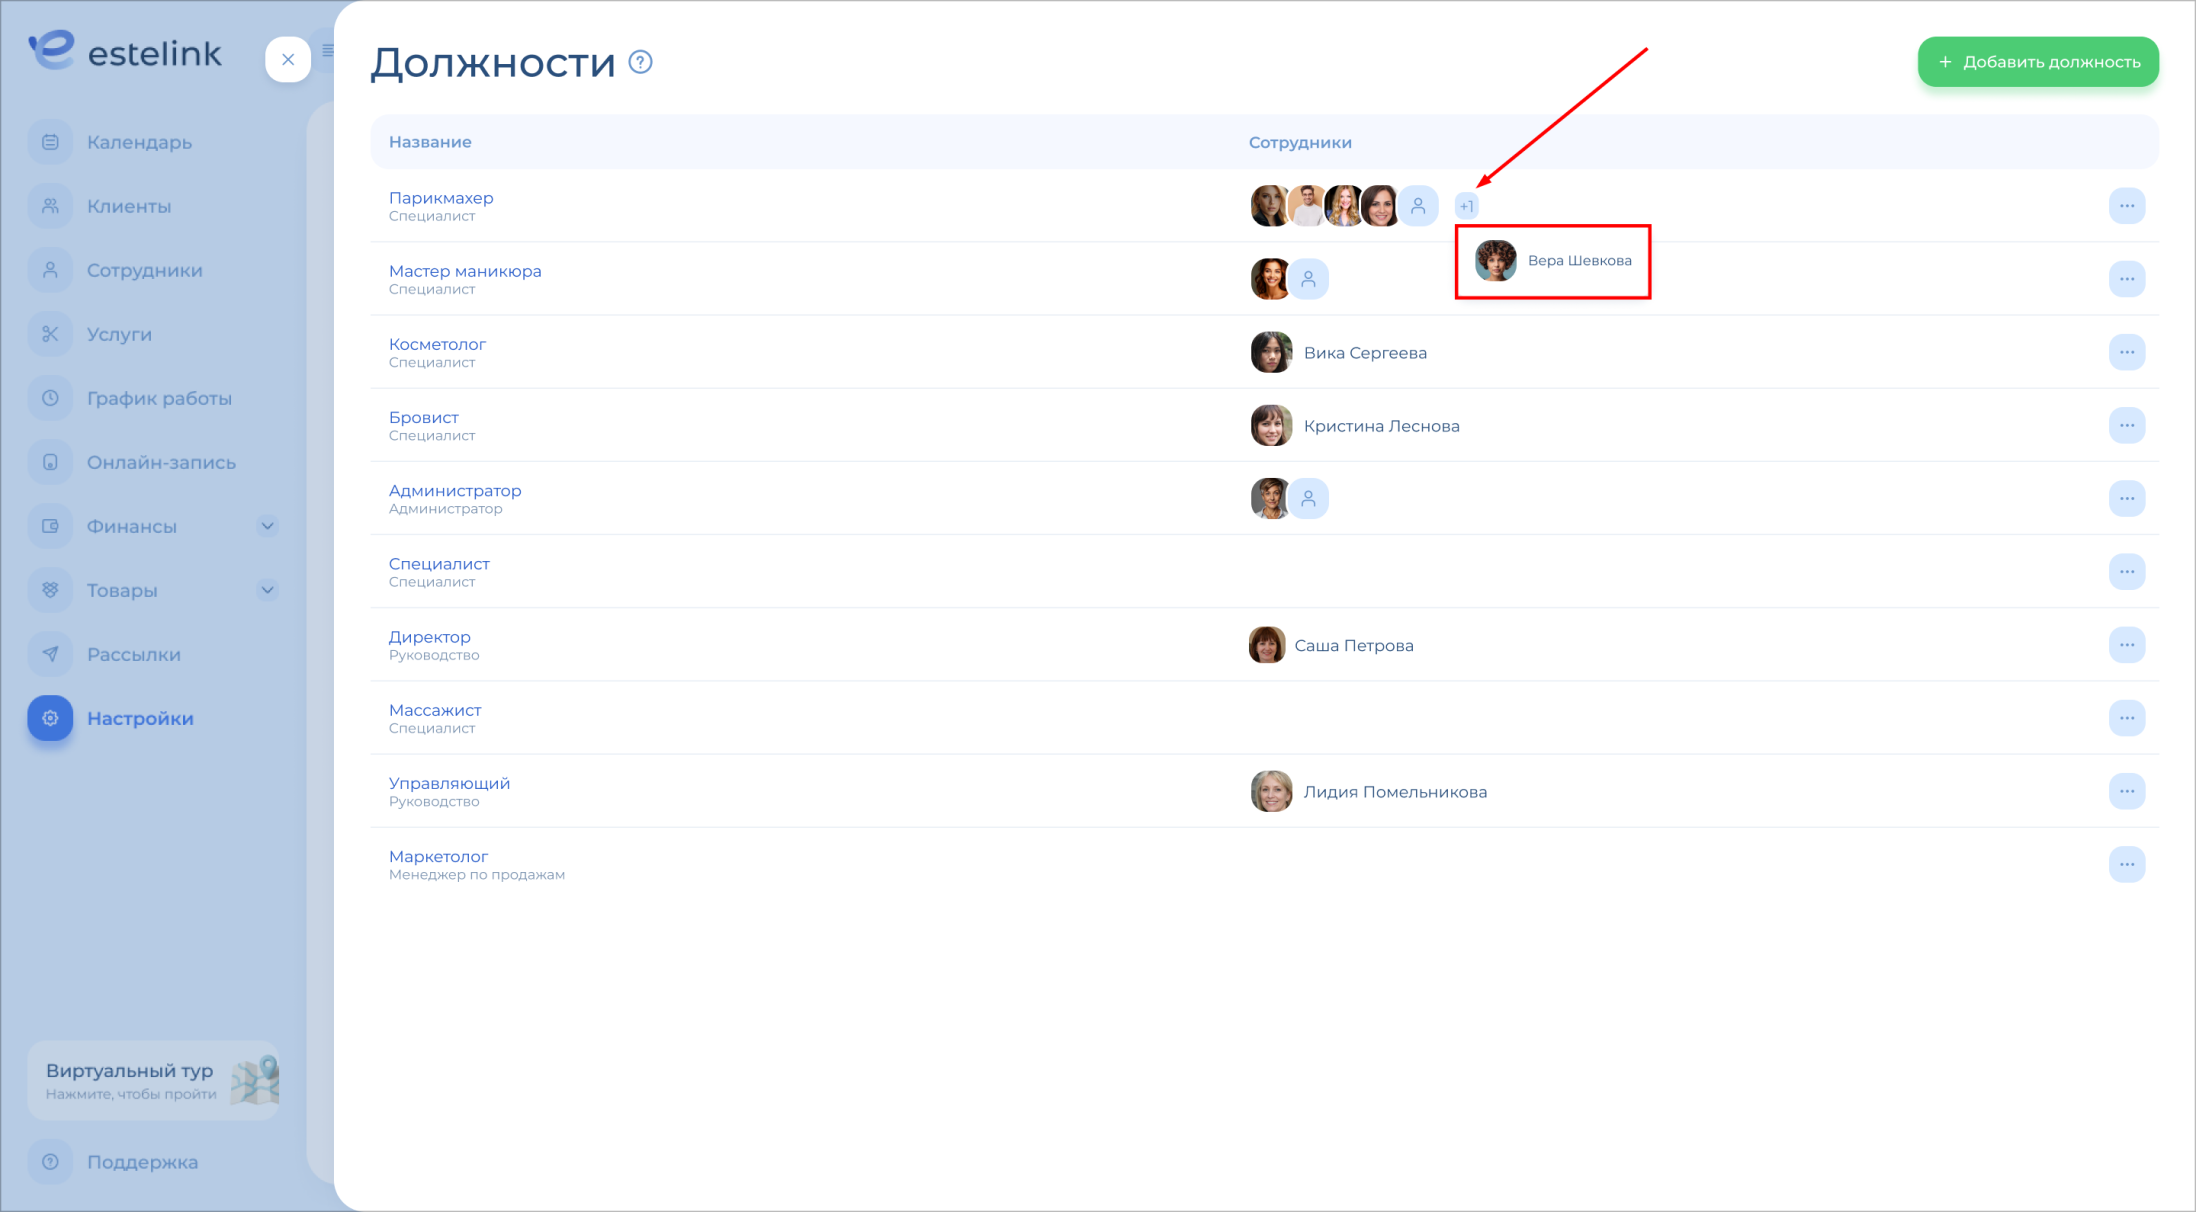Open Онлайн-запись section

click(x=161, y=462)
